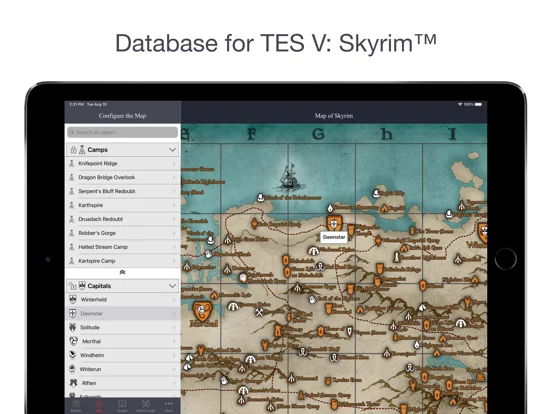Select the Morthal text in list
This screenshot has height=414, width=552.
[x=92, y=341]
